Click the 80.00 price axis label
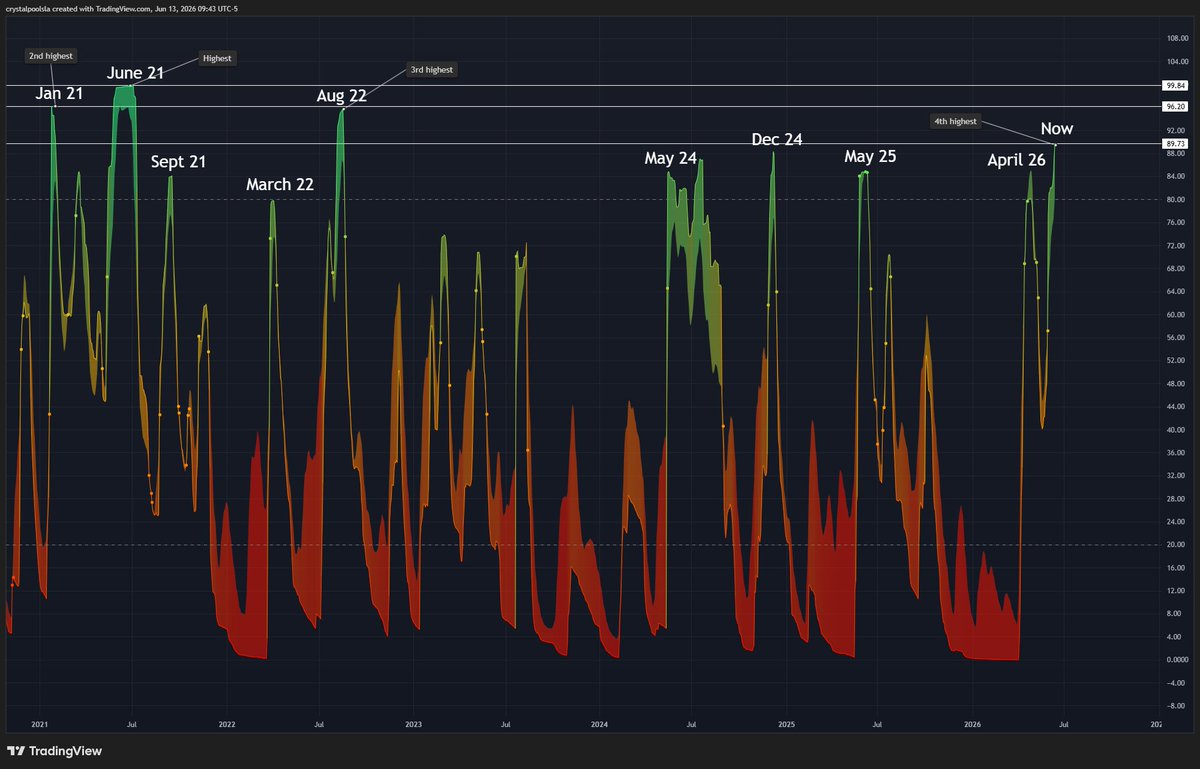1200x769 pixels. click(x=1176, y=199)
